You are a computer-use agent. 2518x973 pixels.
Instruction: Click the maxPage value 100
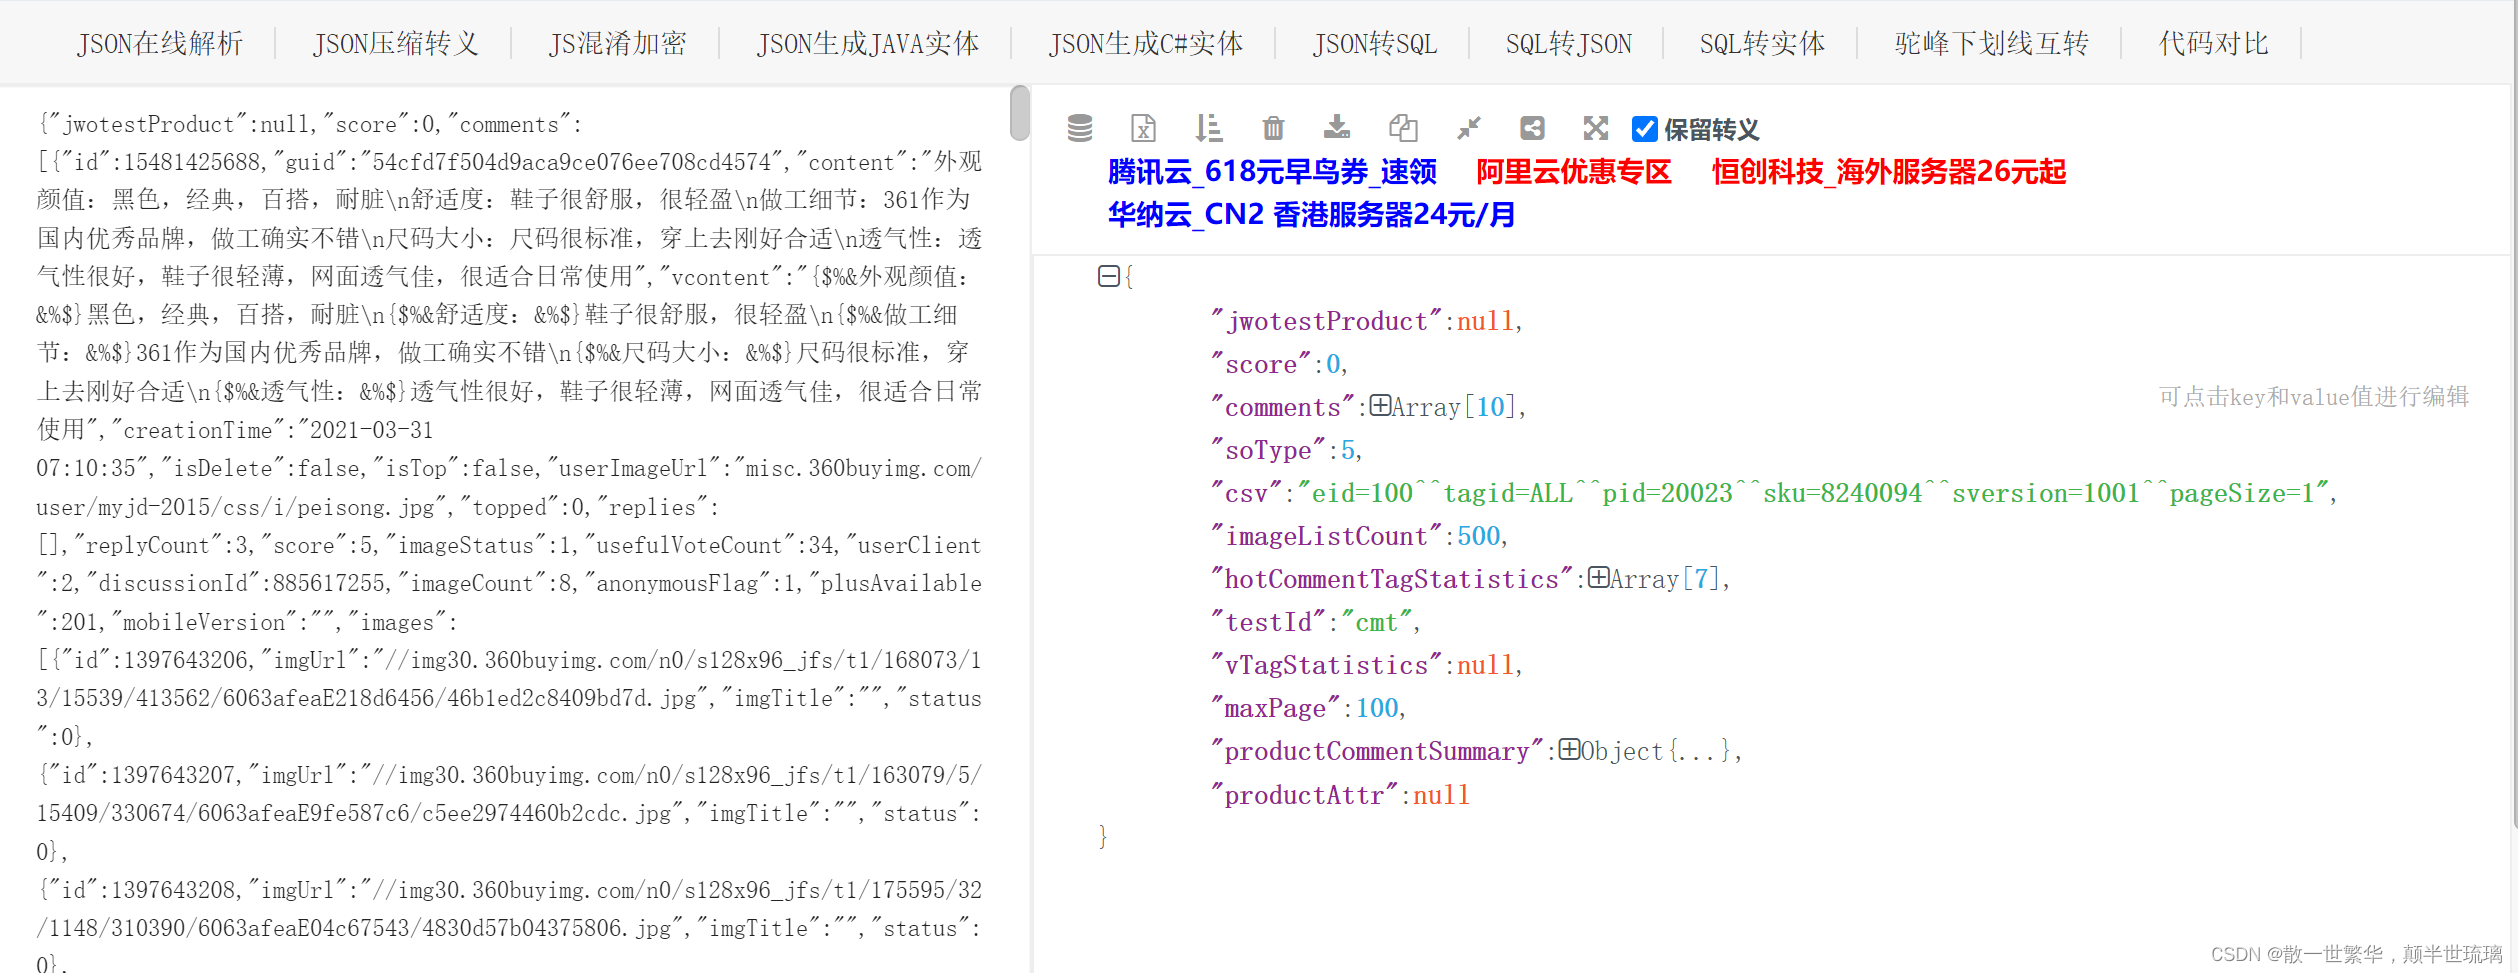pos(1377,707)
